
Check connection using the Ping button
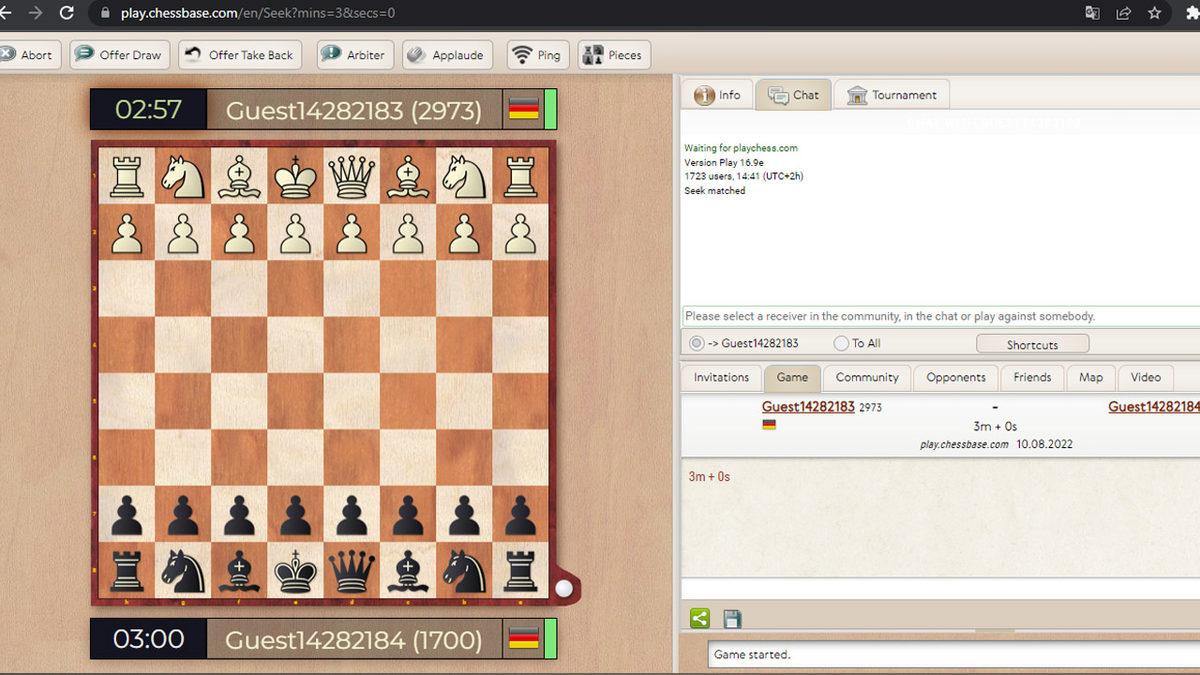536,55
